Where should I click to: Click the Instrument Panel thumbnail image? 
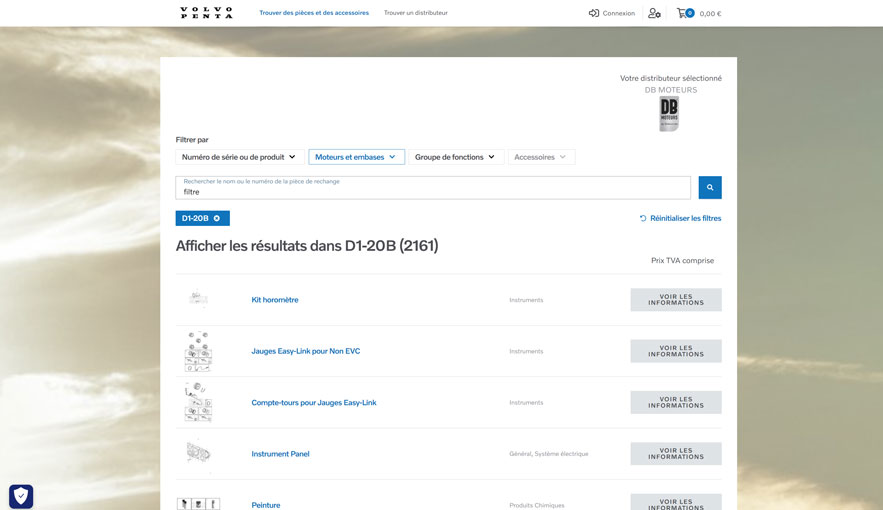click(198, 454)
